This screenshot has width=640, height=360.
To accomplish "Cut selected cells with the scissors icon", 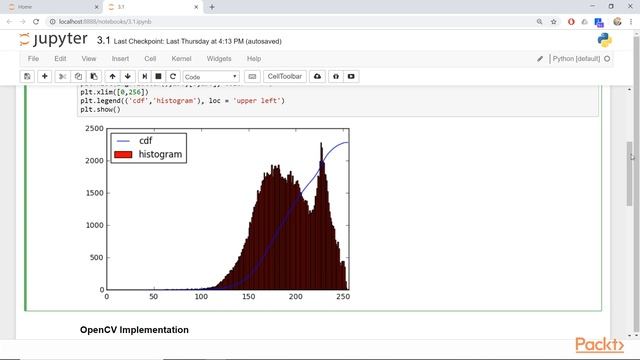I will [62, 76].
